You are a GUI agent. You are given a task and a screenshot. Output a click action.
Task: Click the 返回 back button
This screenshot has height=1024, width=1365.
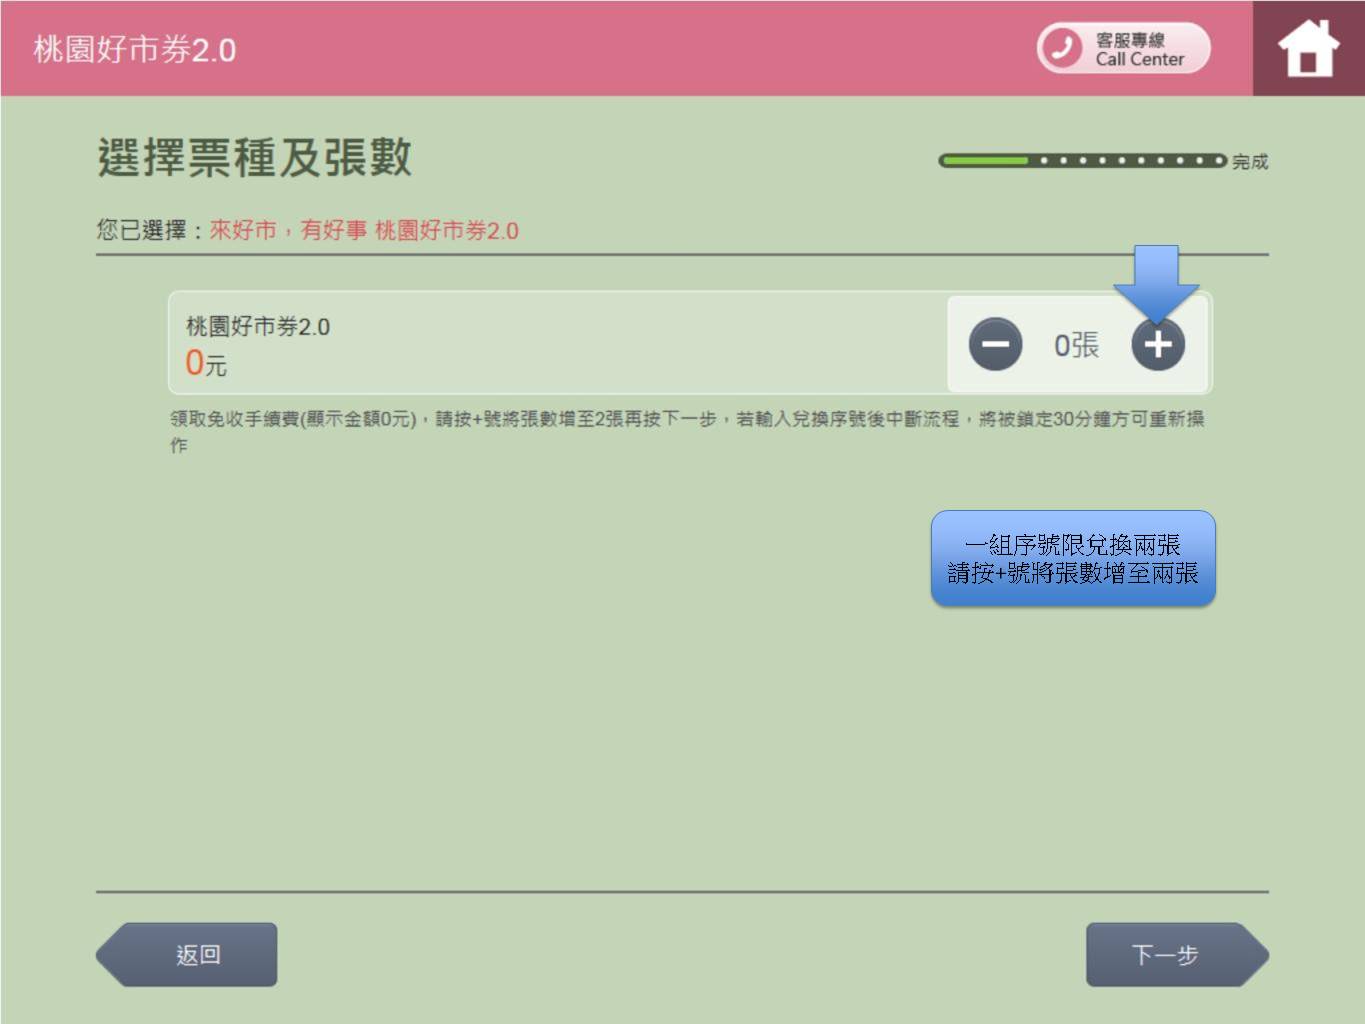187,955
